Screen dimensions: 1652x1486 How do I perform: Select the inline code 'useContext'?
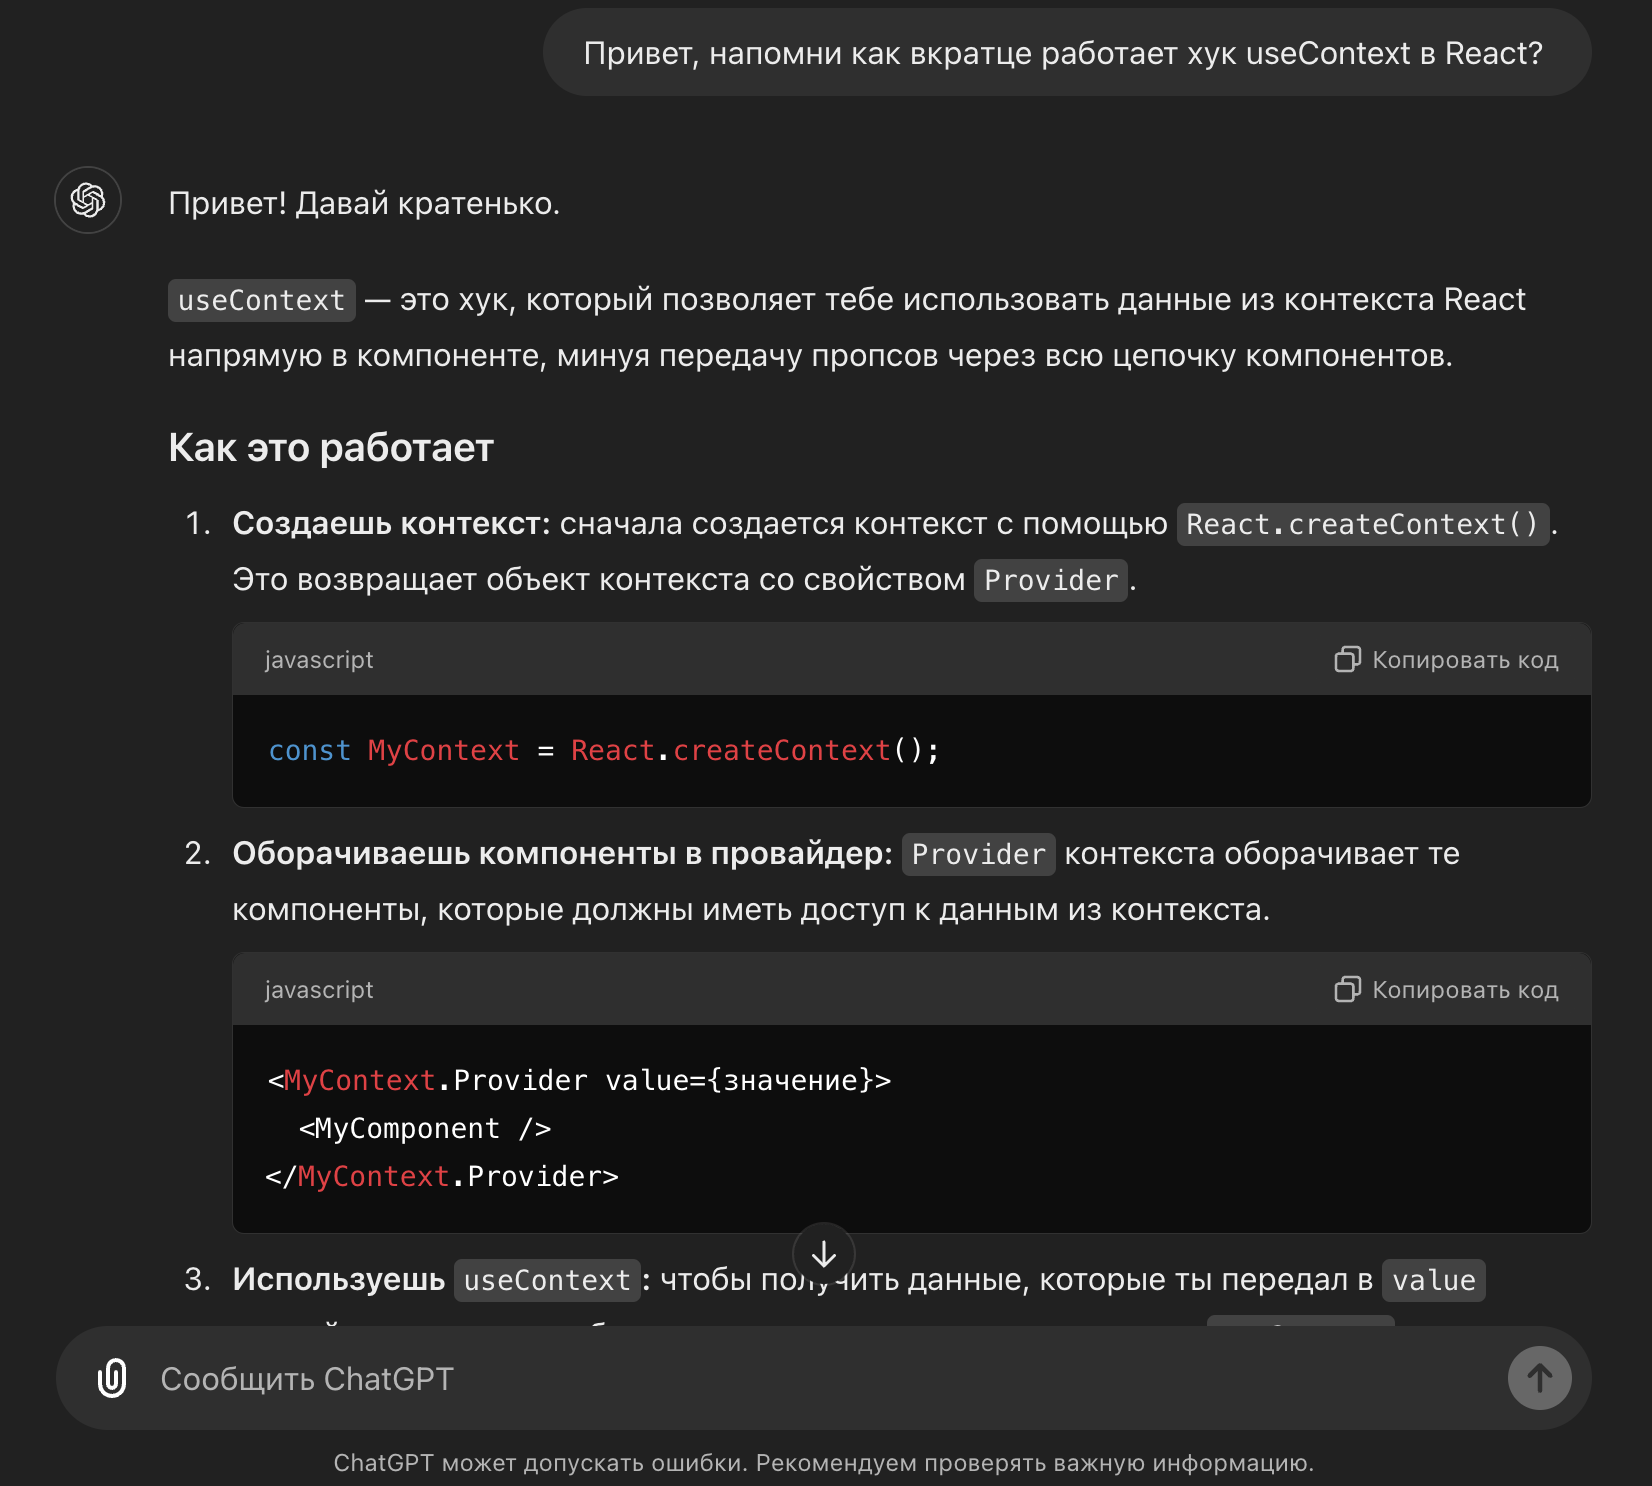261,299
